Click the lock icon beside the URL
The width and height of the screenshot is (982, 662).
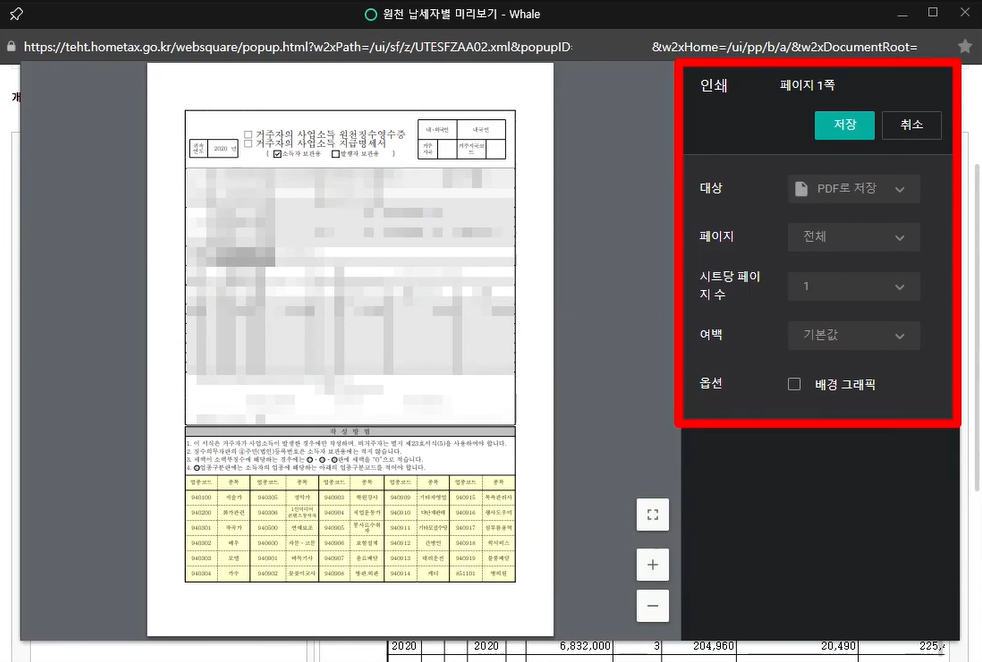point(11,47)
